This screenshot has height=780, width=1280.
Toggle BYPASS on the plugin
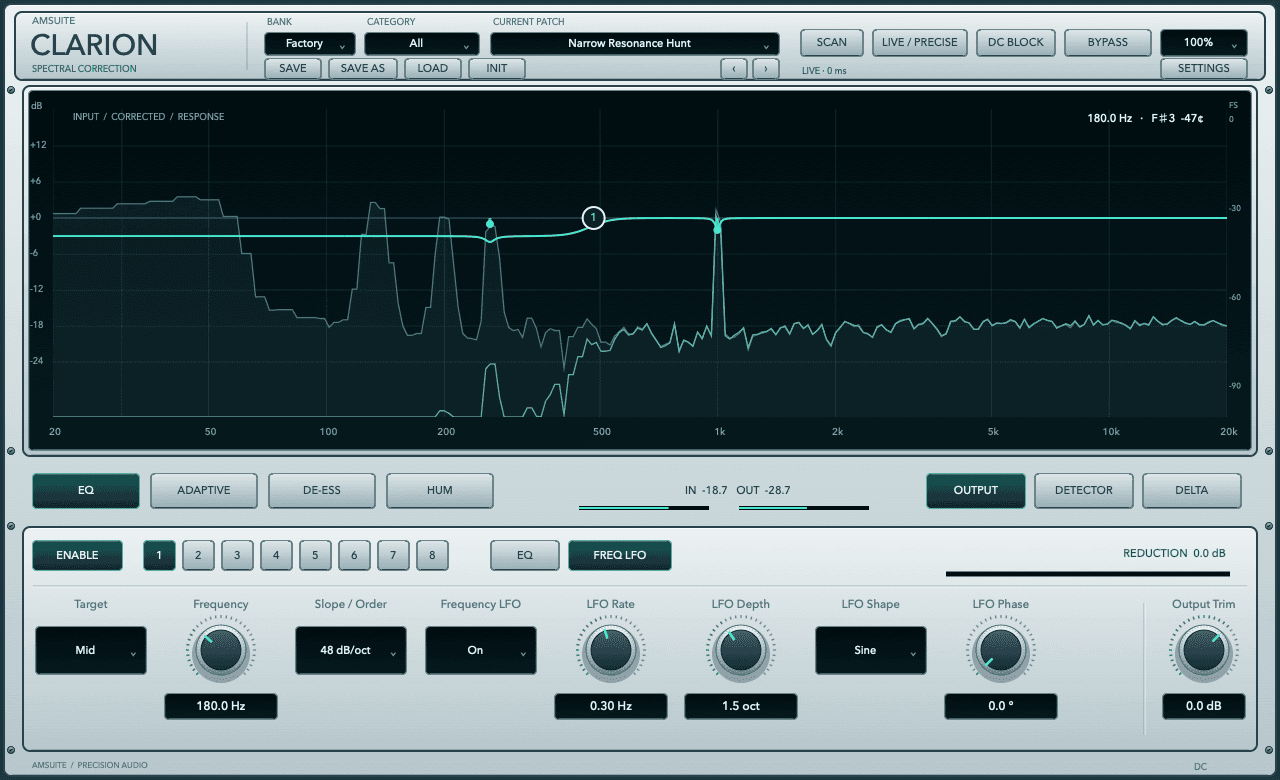tap(1107, 42)
